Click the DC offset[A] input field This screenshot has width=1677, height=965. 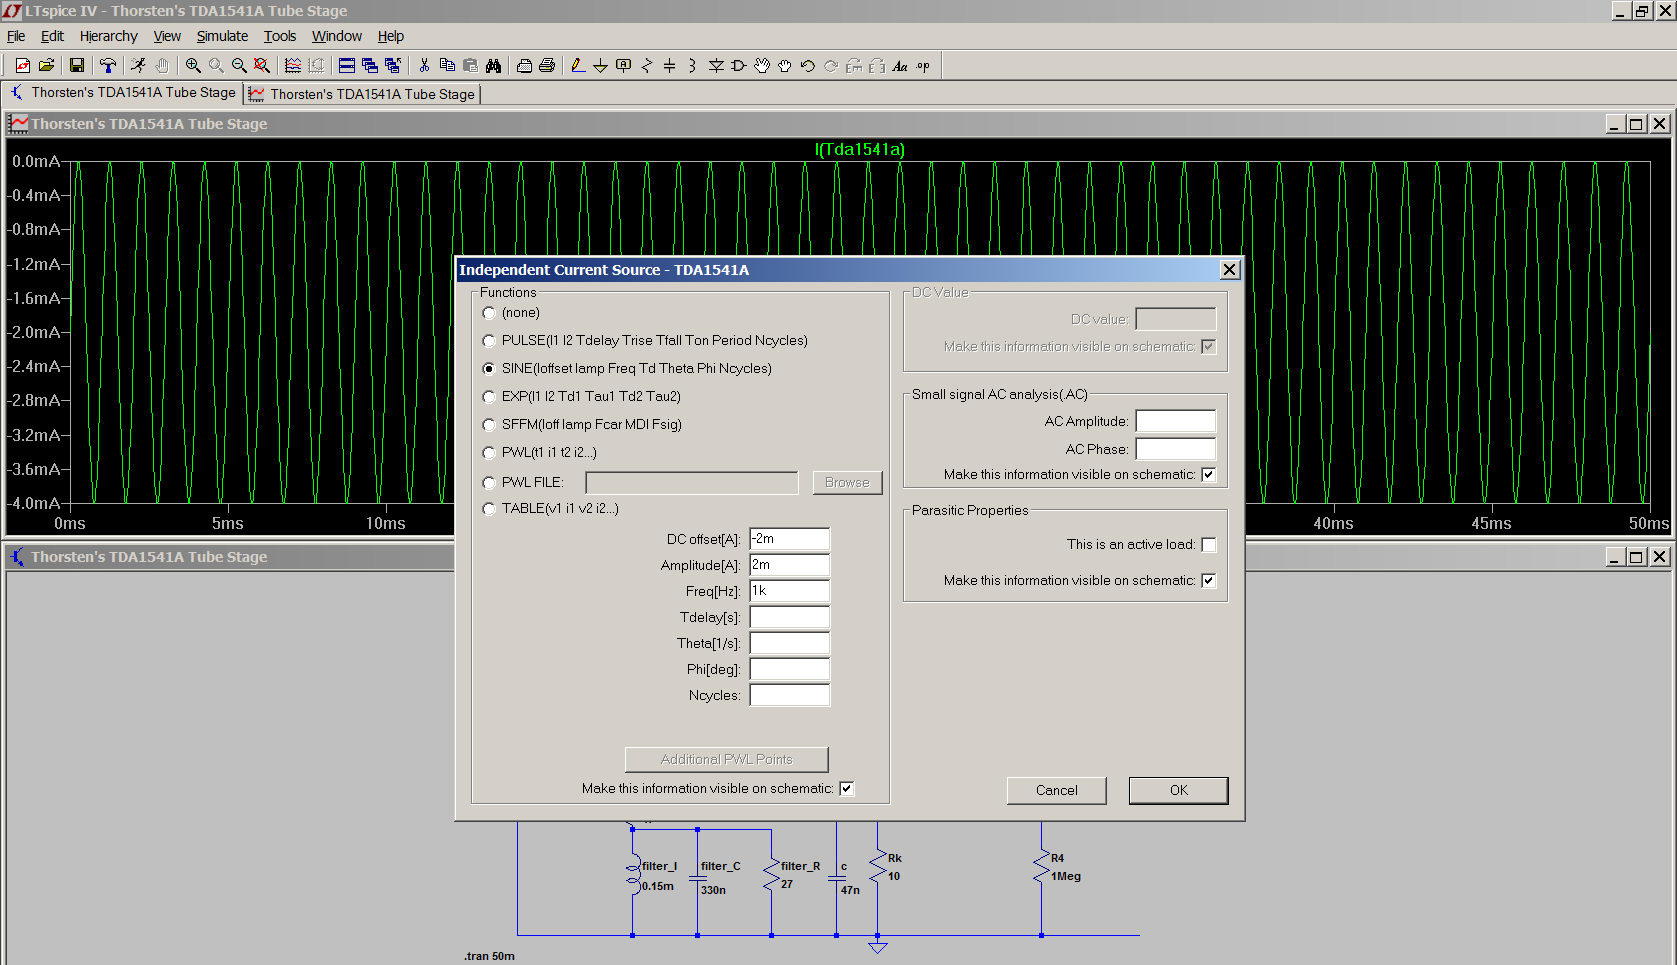click(x=790, y=539)
